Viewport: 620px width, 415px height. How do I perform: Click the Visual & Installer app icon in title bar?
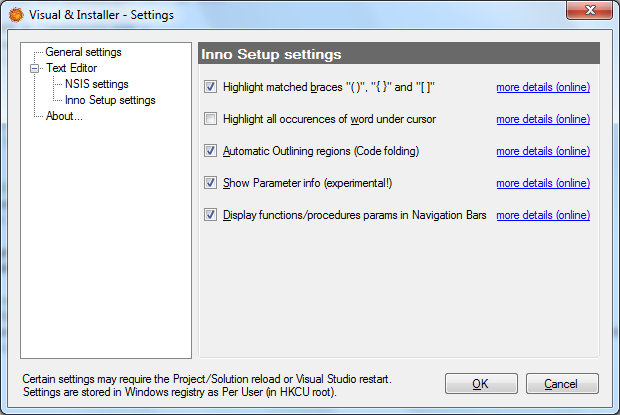[x=16, y=15]
